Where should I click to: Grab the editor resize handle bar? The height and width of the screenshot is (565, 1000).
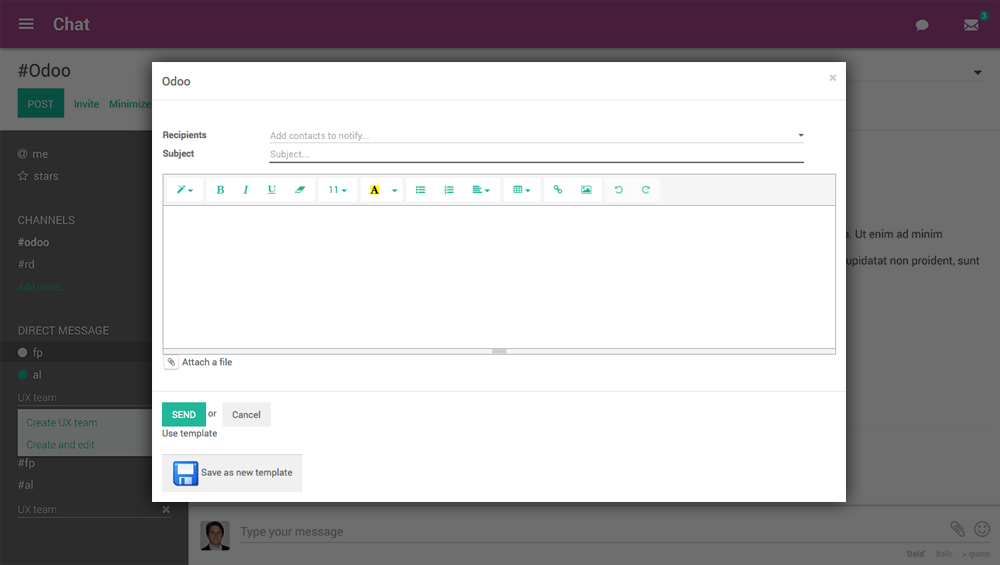pos(499,351)
